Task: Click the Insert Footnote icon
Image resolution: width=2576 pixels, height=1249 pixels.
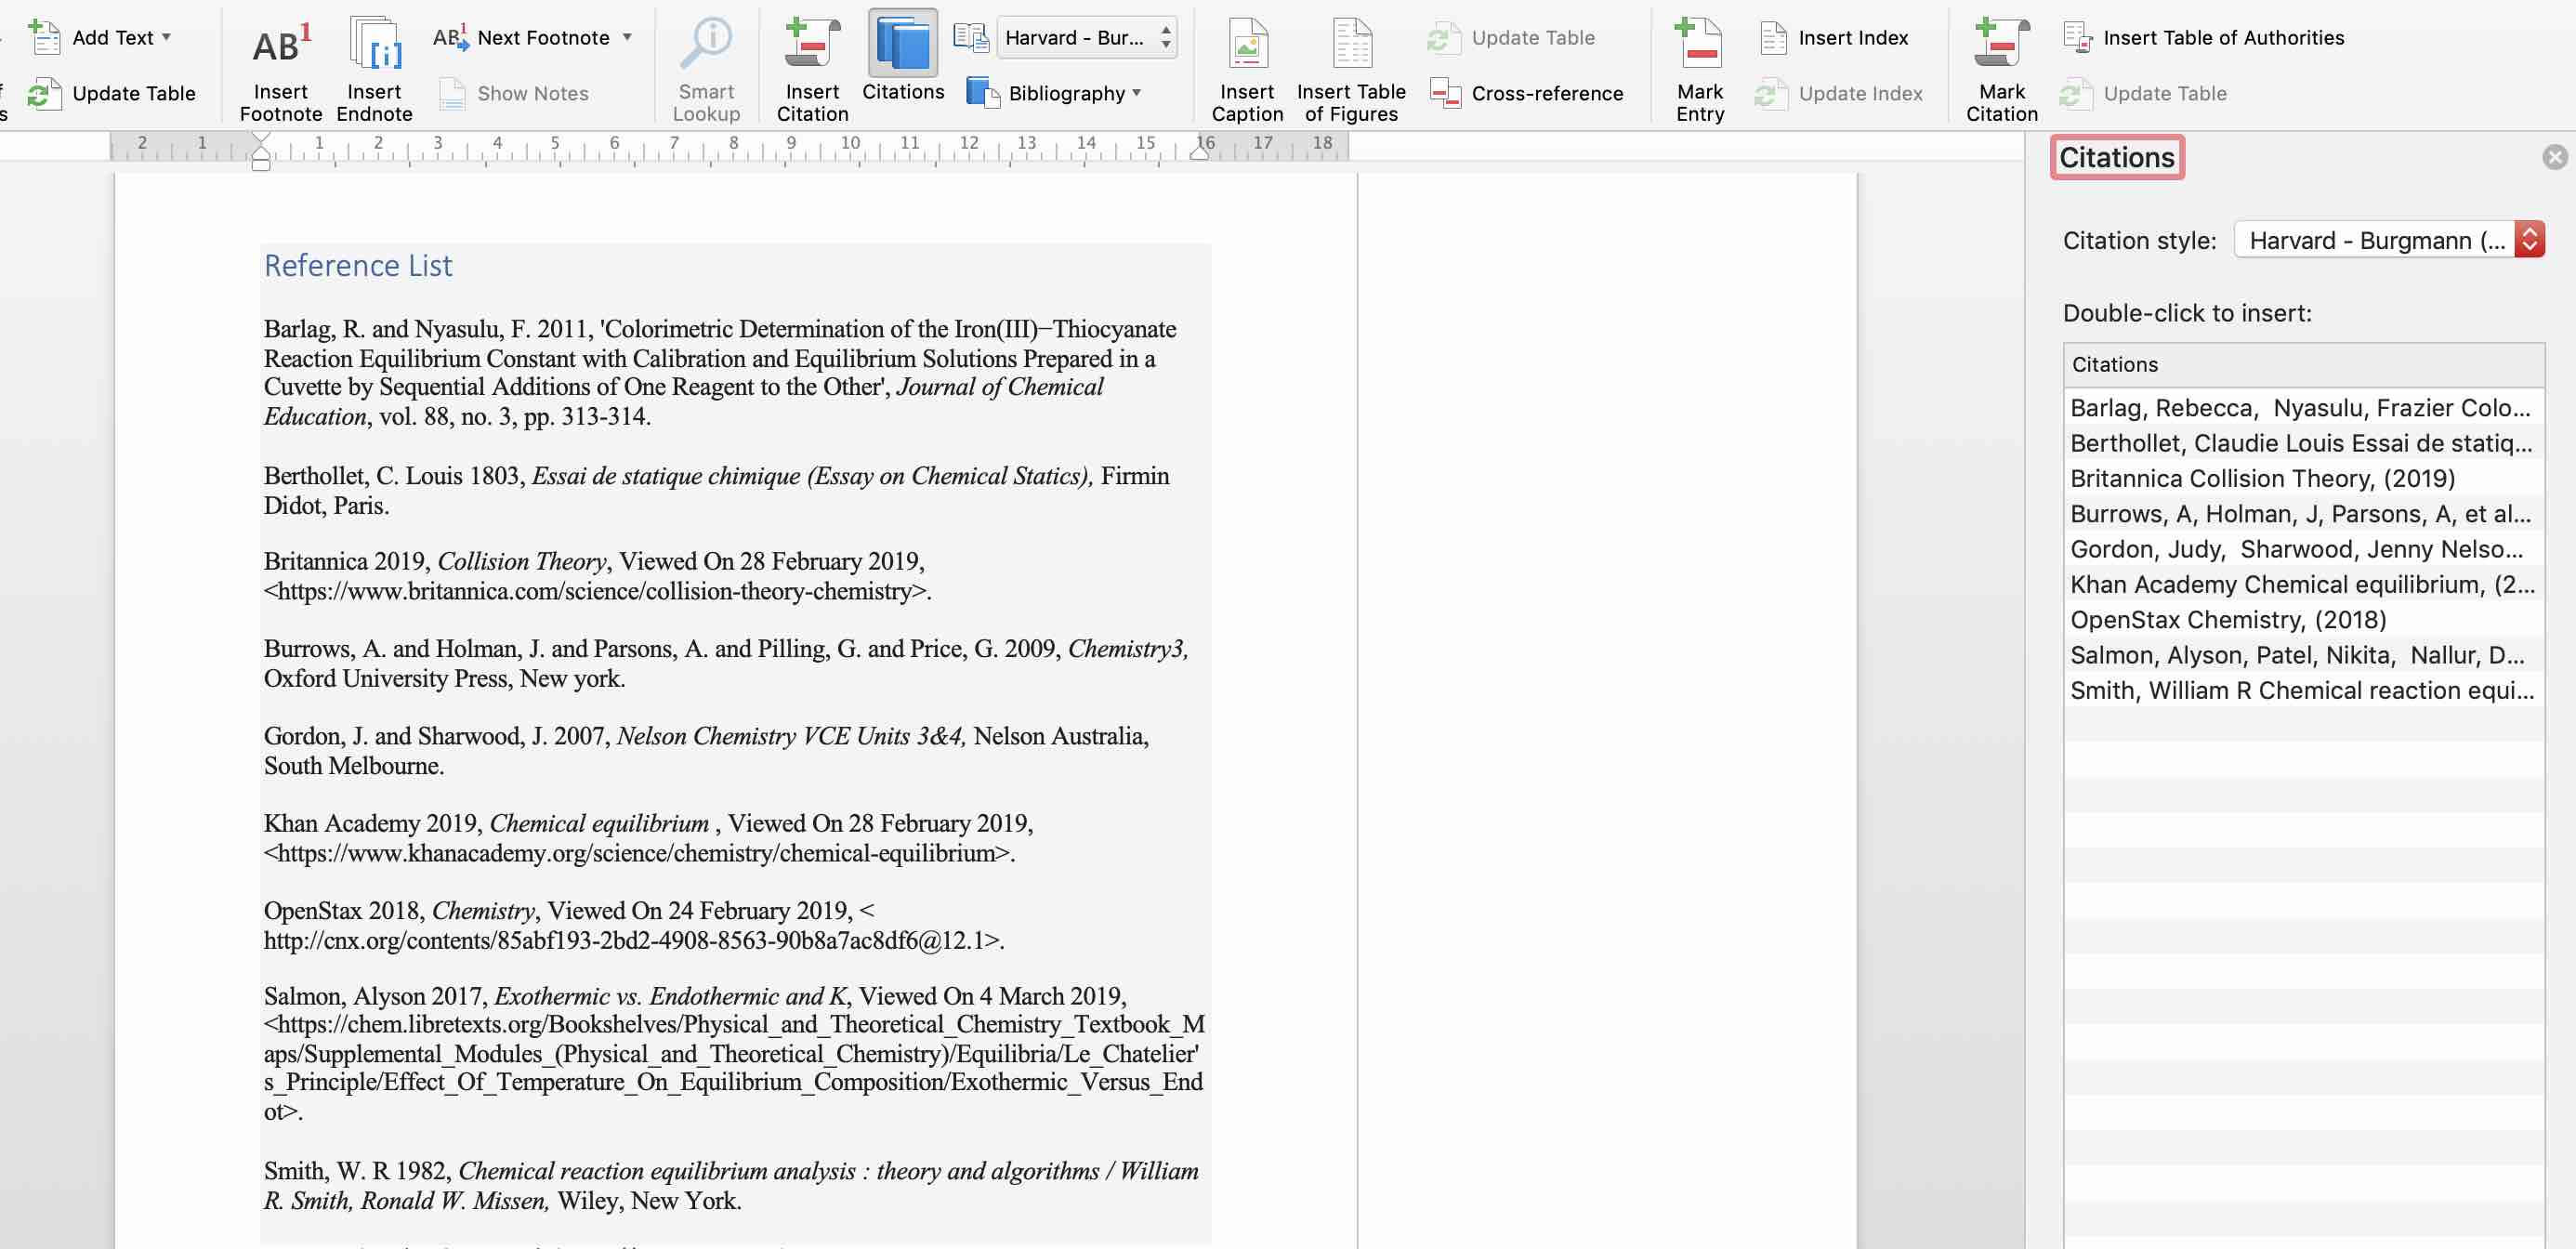Action: point(280,45)
